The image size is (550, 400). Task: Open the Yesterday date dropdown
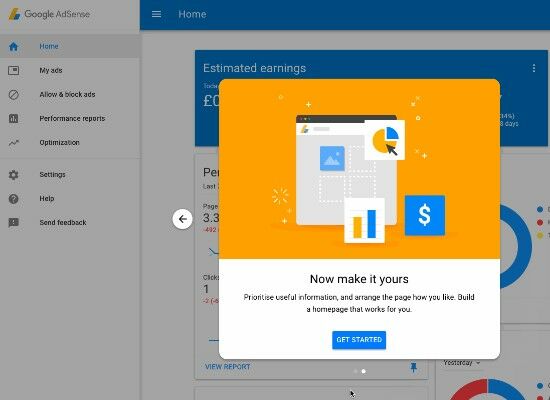pyautogui.click(x=461, y=362)
